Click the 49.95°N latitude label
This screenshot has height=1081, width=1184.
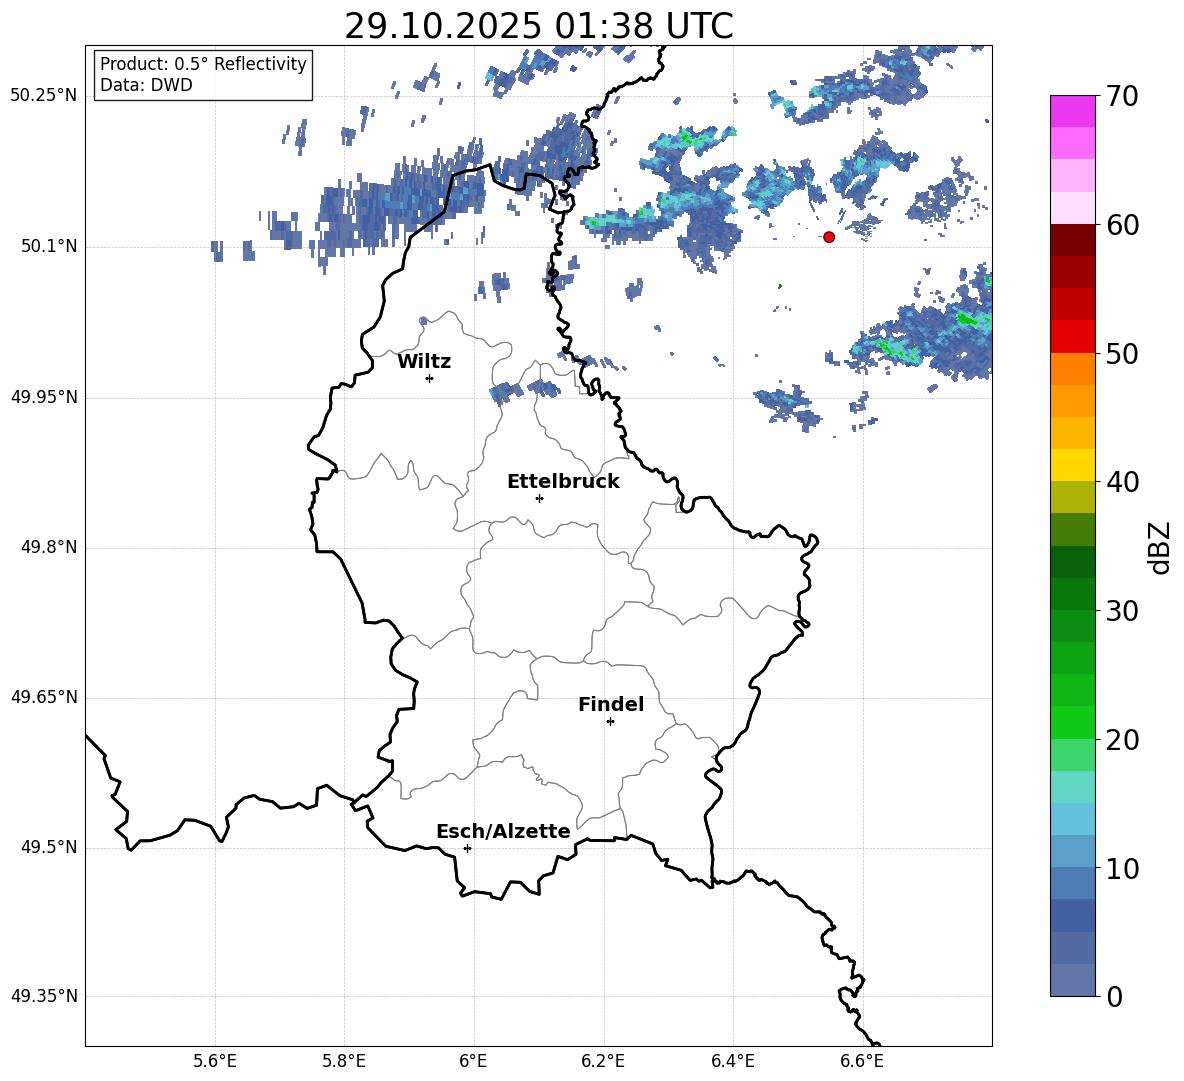point(44,396)
